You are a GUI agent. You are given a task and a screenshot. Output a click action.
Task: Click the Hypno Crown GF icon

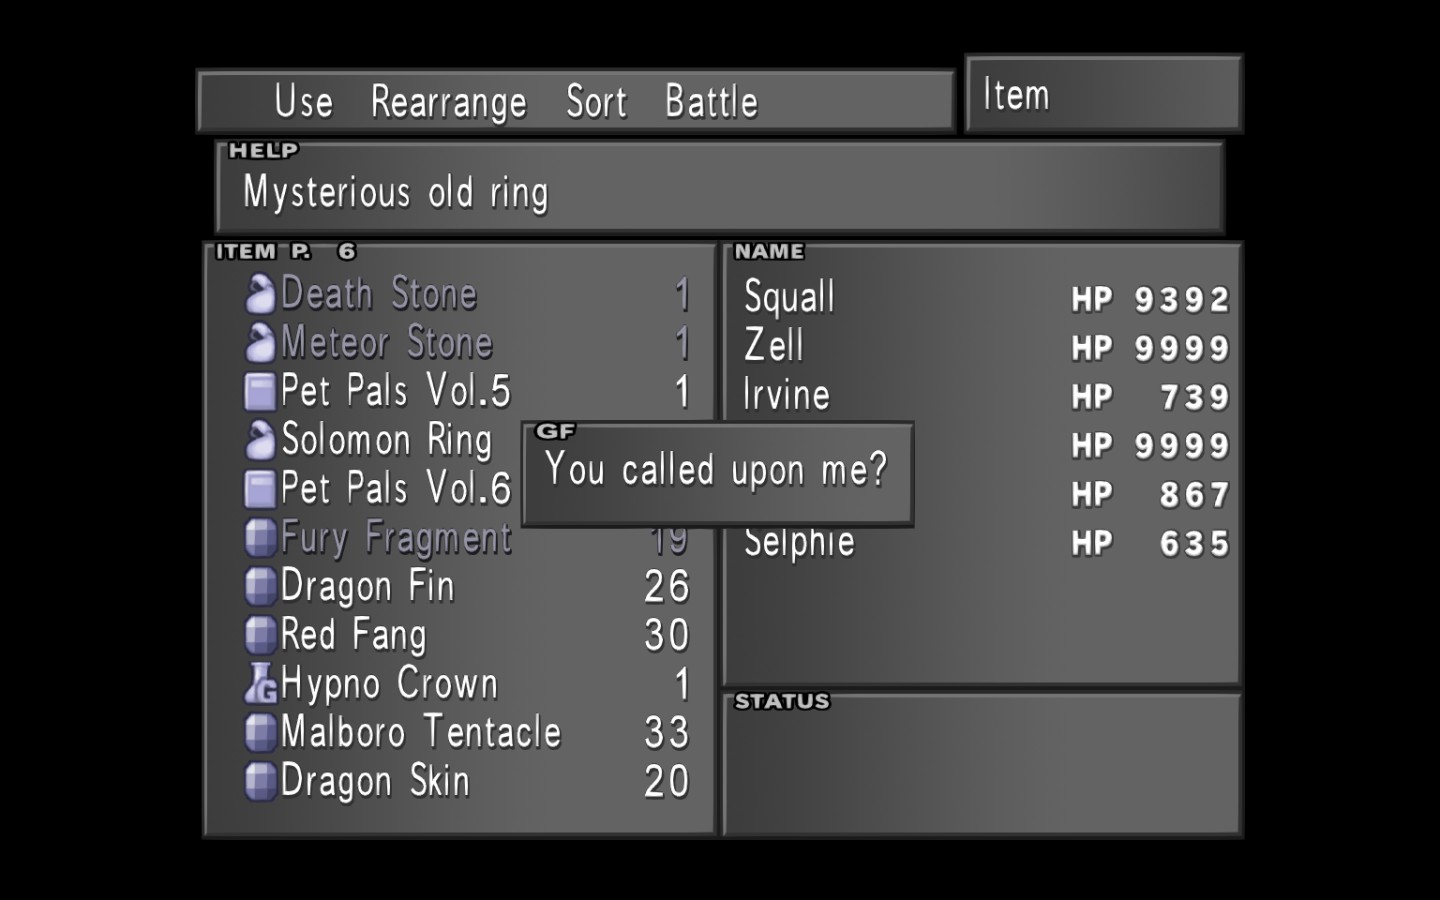(x=260, y=684)
